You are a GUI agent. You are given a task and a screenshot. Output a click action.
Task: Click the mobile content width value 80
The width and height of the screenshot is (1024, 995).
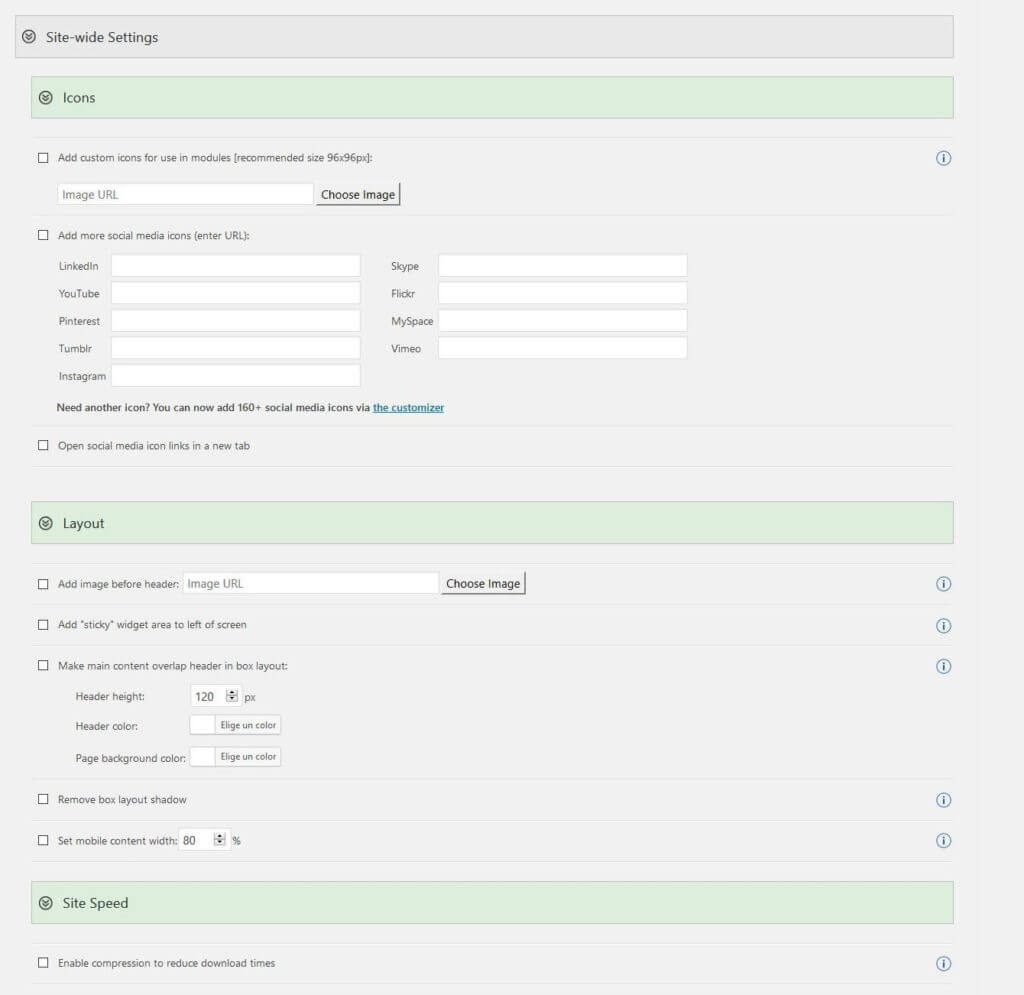(189, 840)
